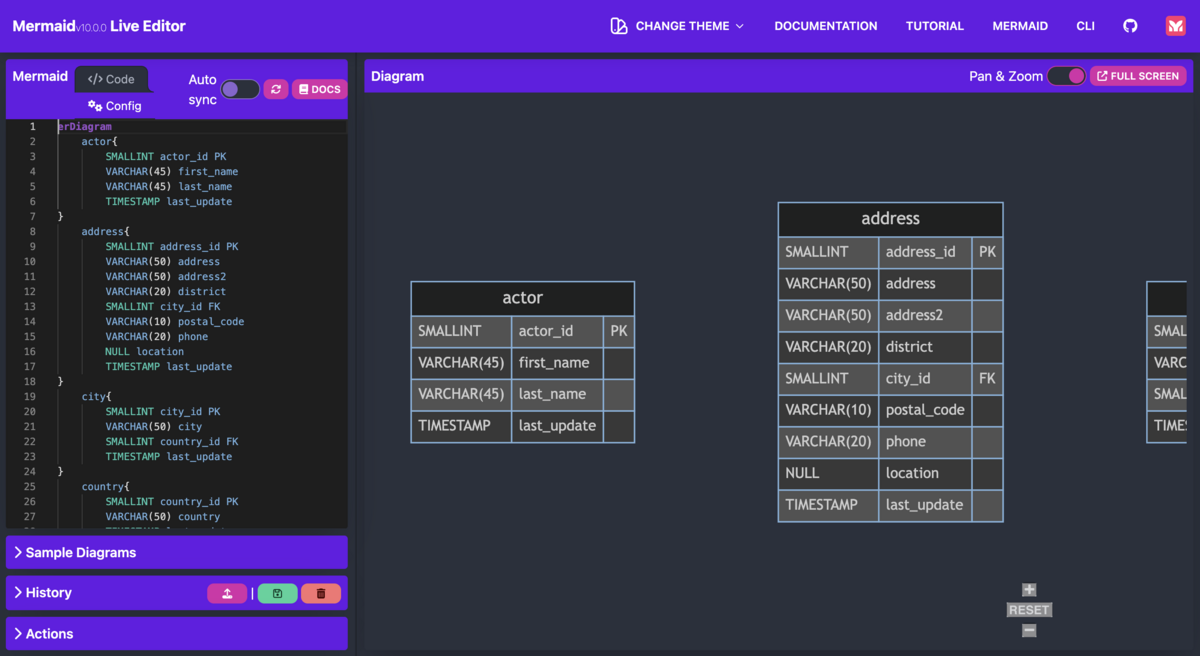Click the Diagram panel title

[397, 76]
